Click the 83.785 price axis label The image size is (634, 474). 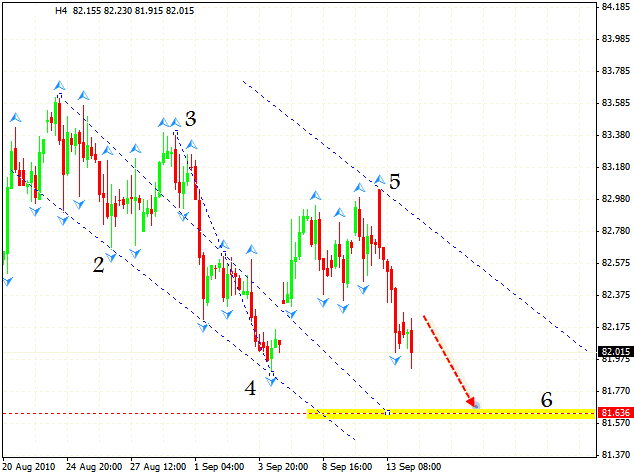pyautogui.click(x=616, y=71)
